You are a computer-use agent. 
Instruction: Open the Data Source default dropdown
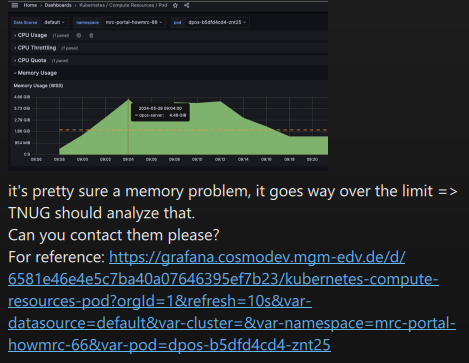(54, 22)
